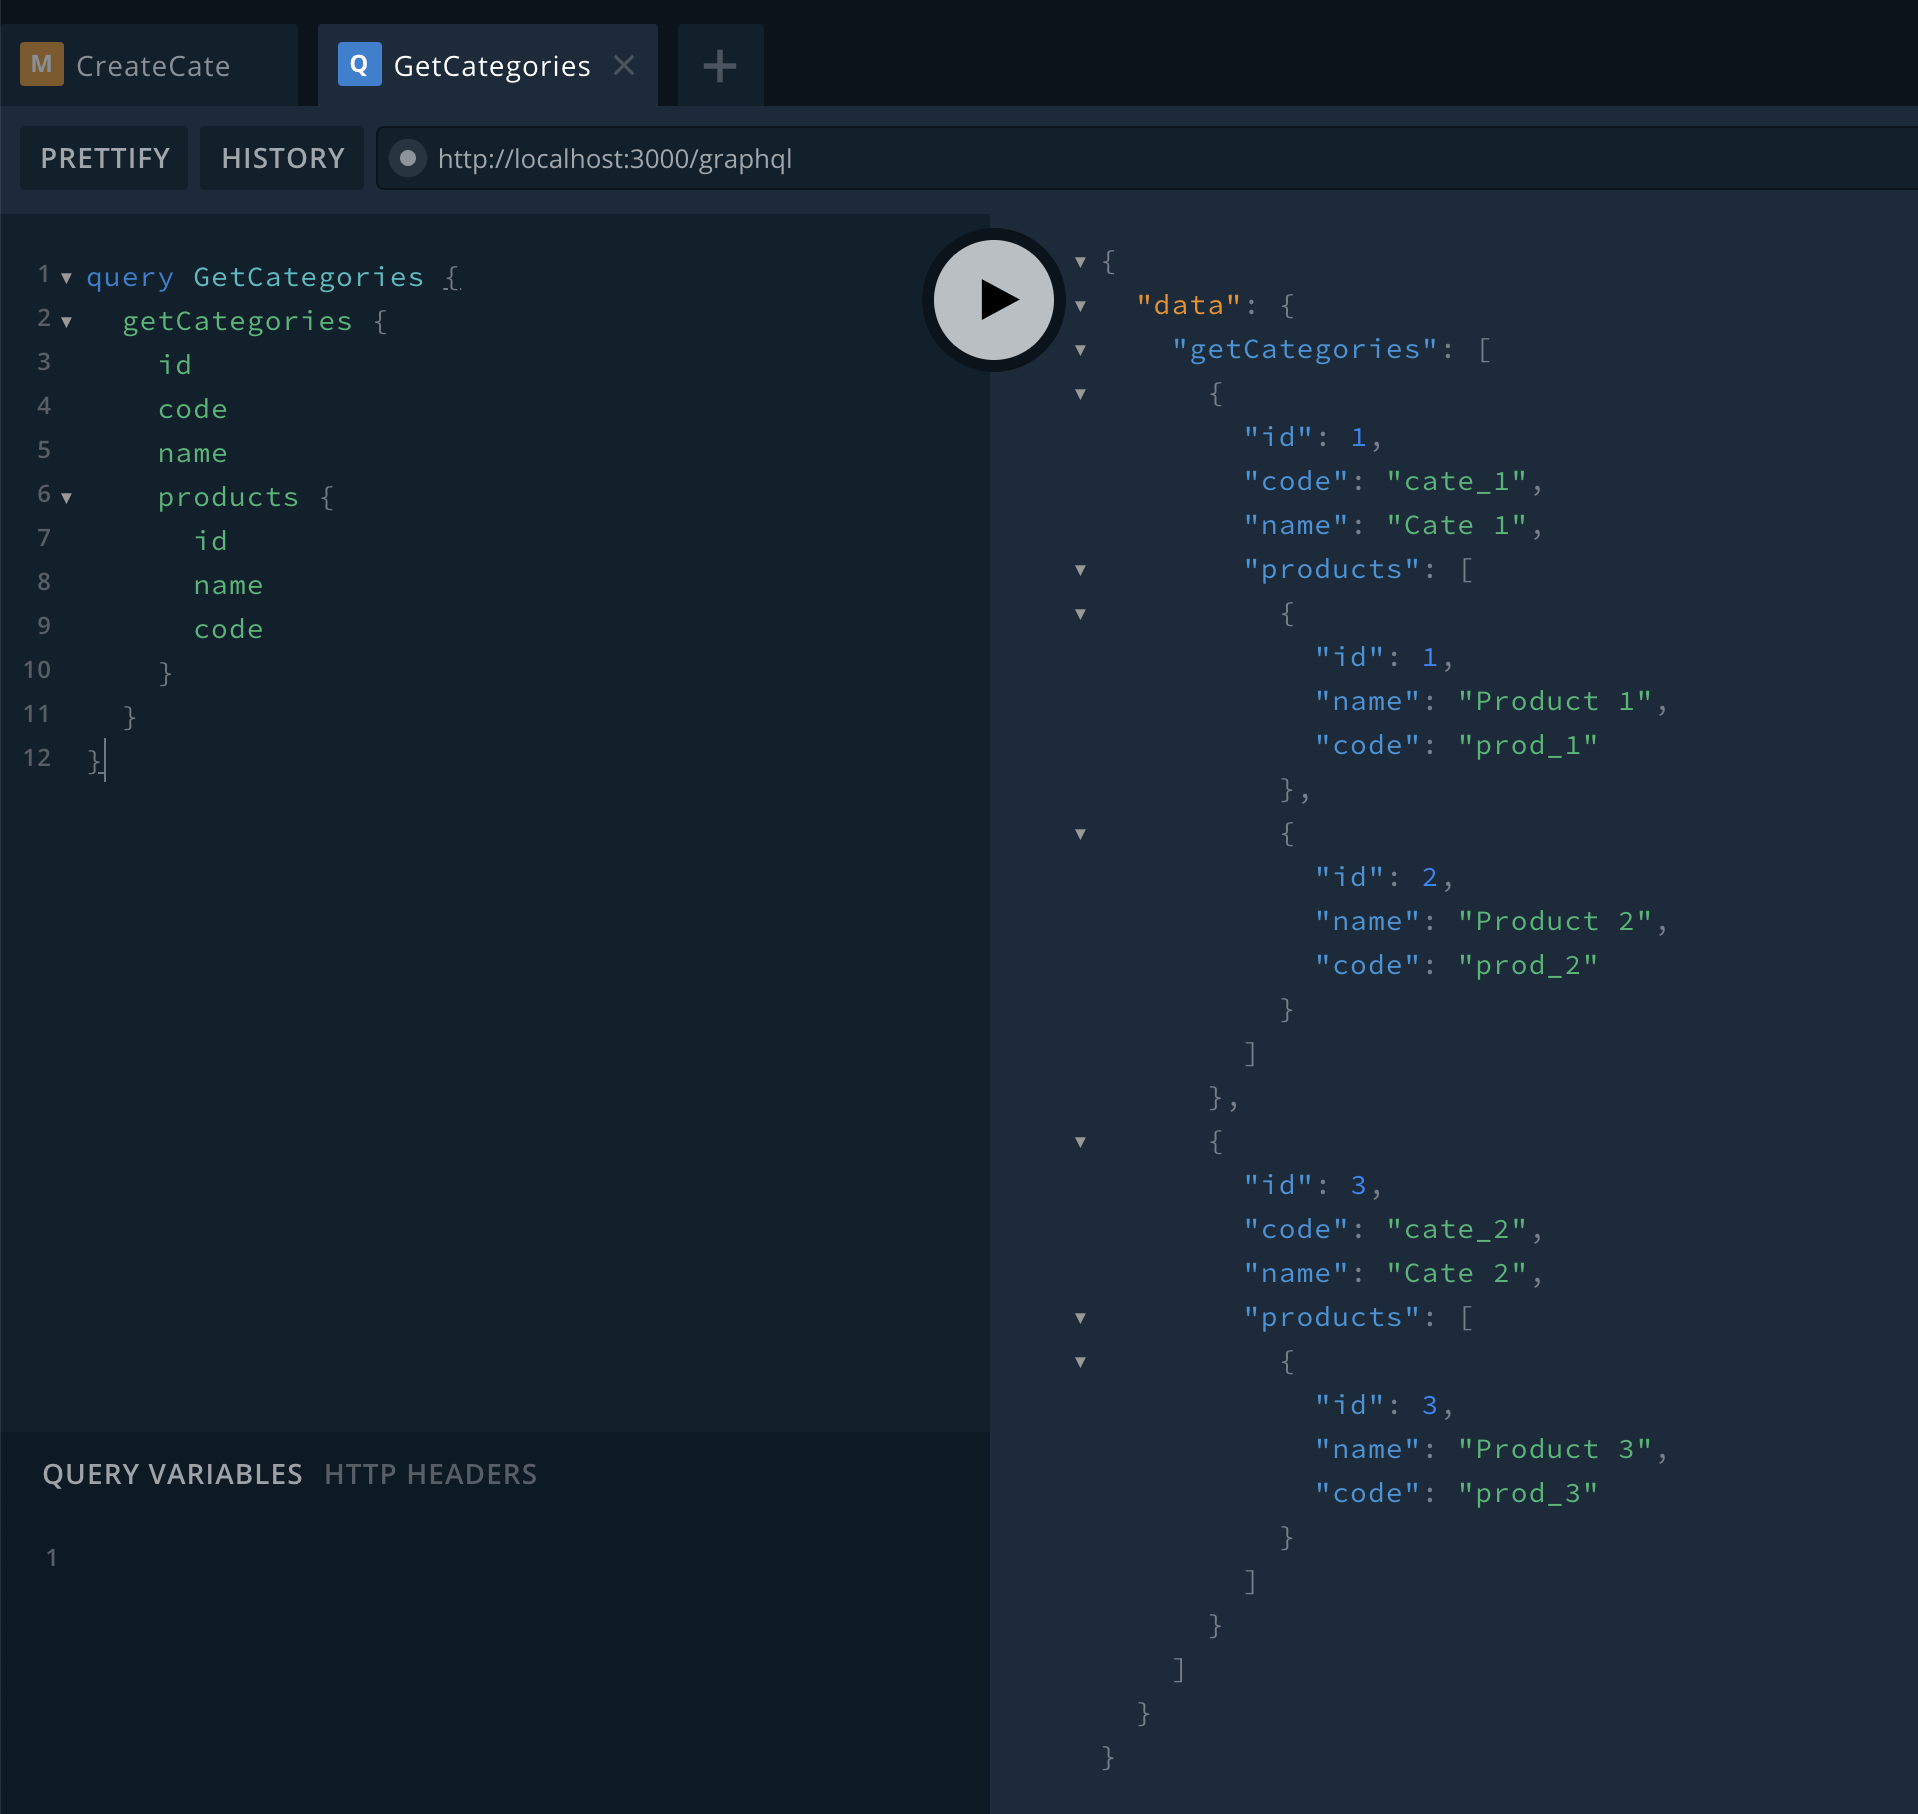Click the PRETTIFY button
The image size is (1918, 1814).
(105, 158)
